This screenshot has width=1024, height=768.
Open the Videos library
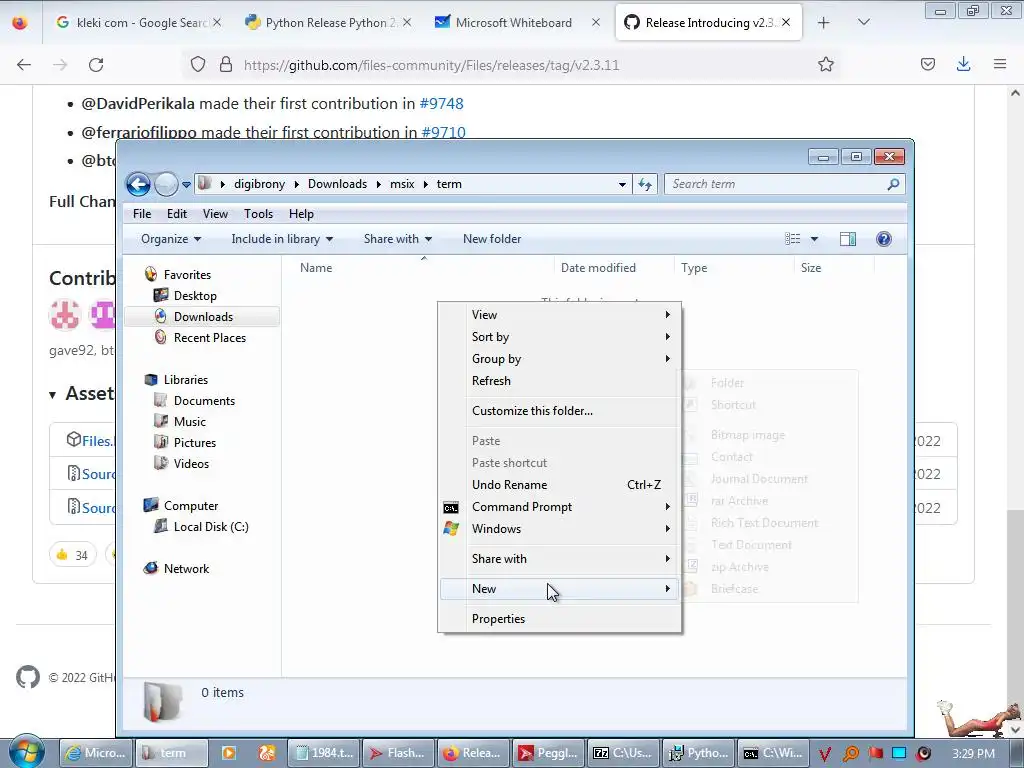191,464
